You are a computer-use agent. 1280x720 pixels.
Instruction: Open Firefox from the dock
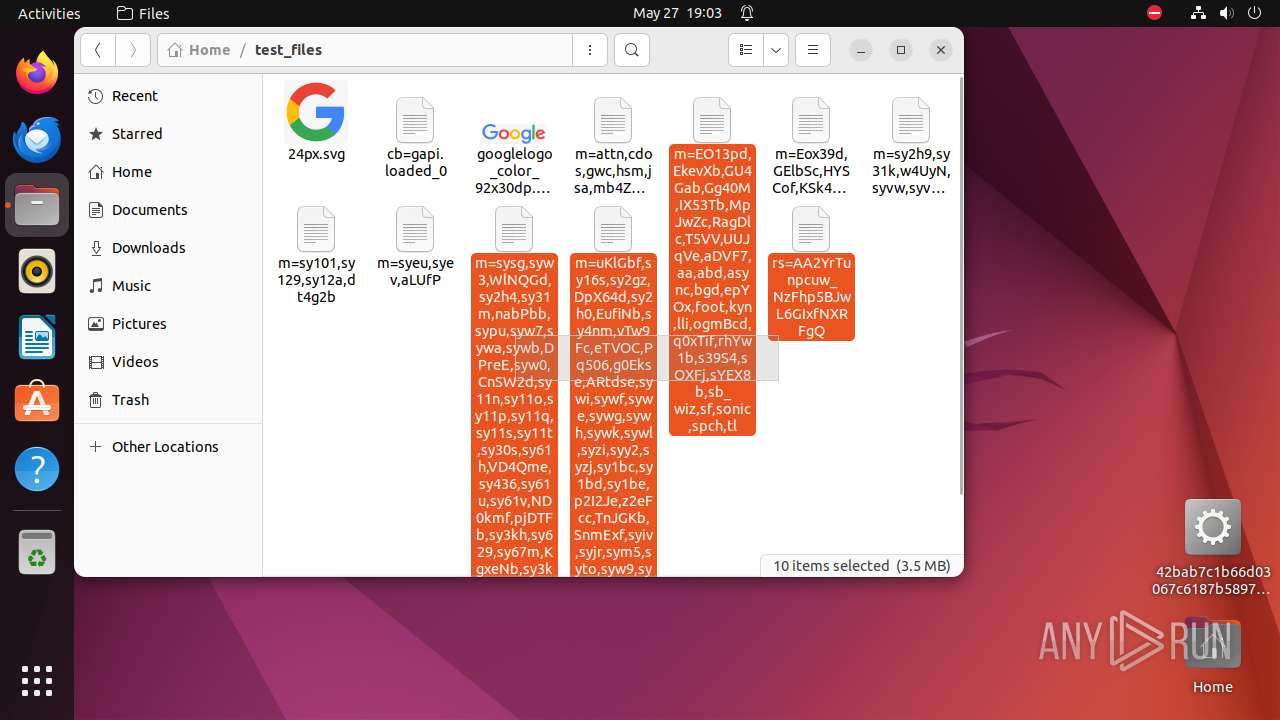37,73
